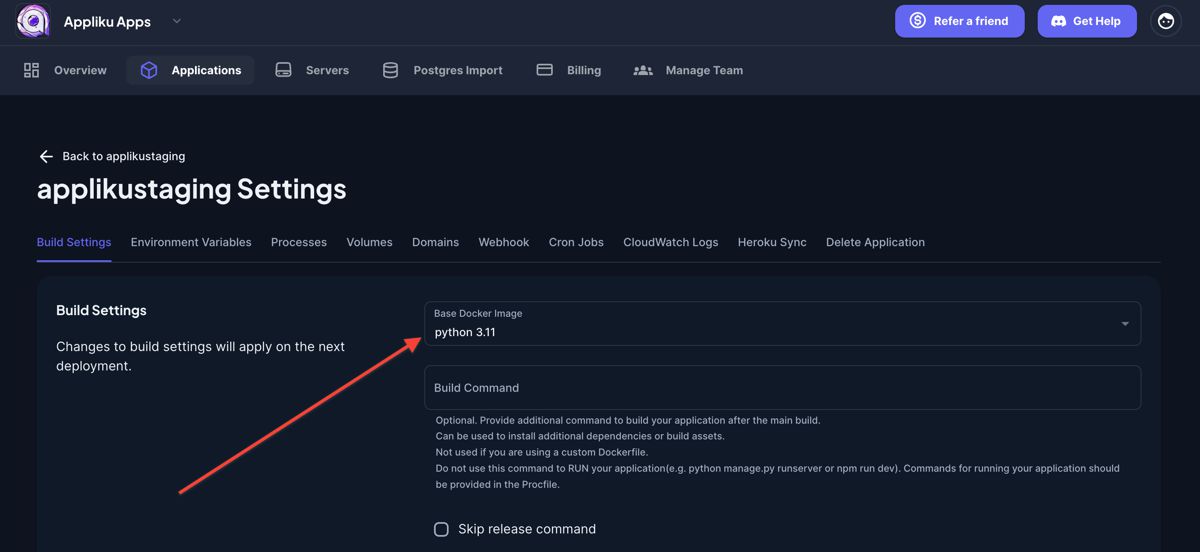Screen dimensions: 1200x552
Task: Open the Applications section
Action: [190, 70]
